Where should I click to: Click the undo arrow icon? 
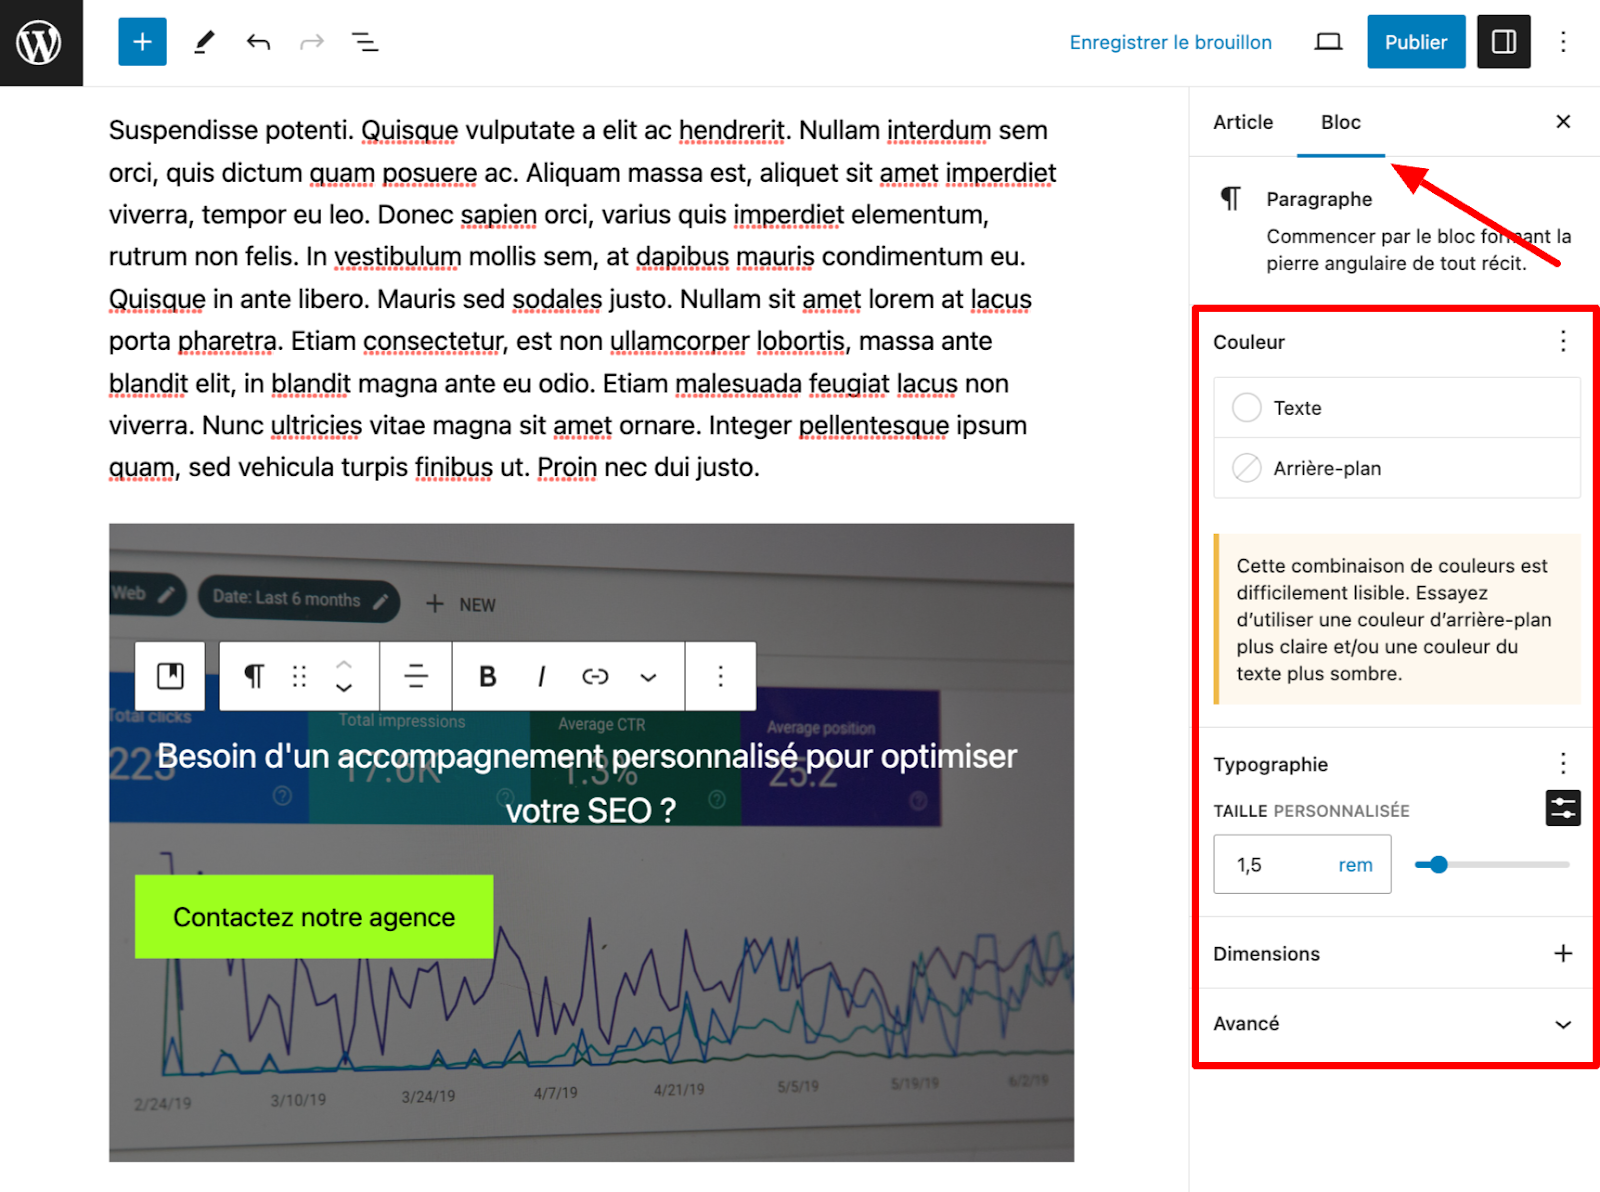coord(258,42)
